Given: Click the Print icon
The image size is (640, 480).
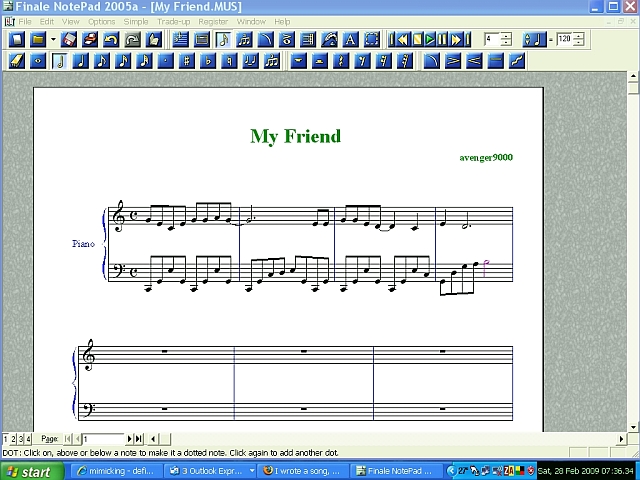Looking at the screenshot, I should click(x=89, y=40).
